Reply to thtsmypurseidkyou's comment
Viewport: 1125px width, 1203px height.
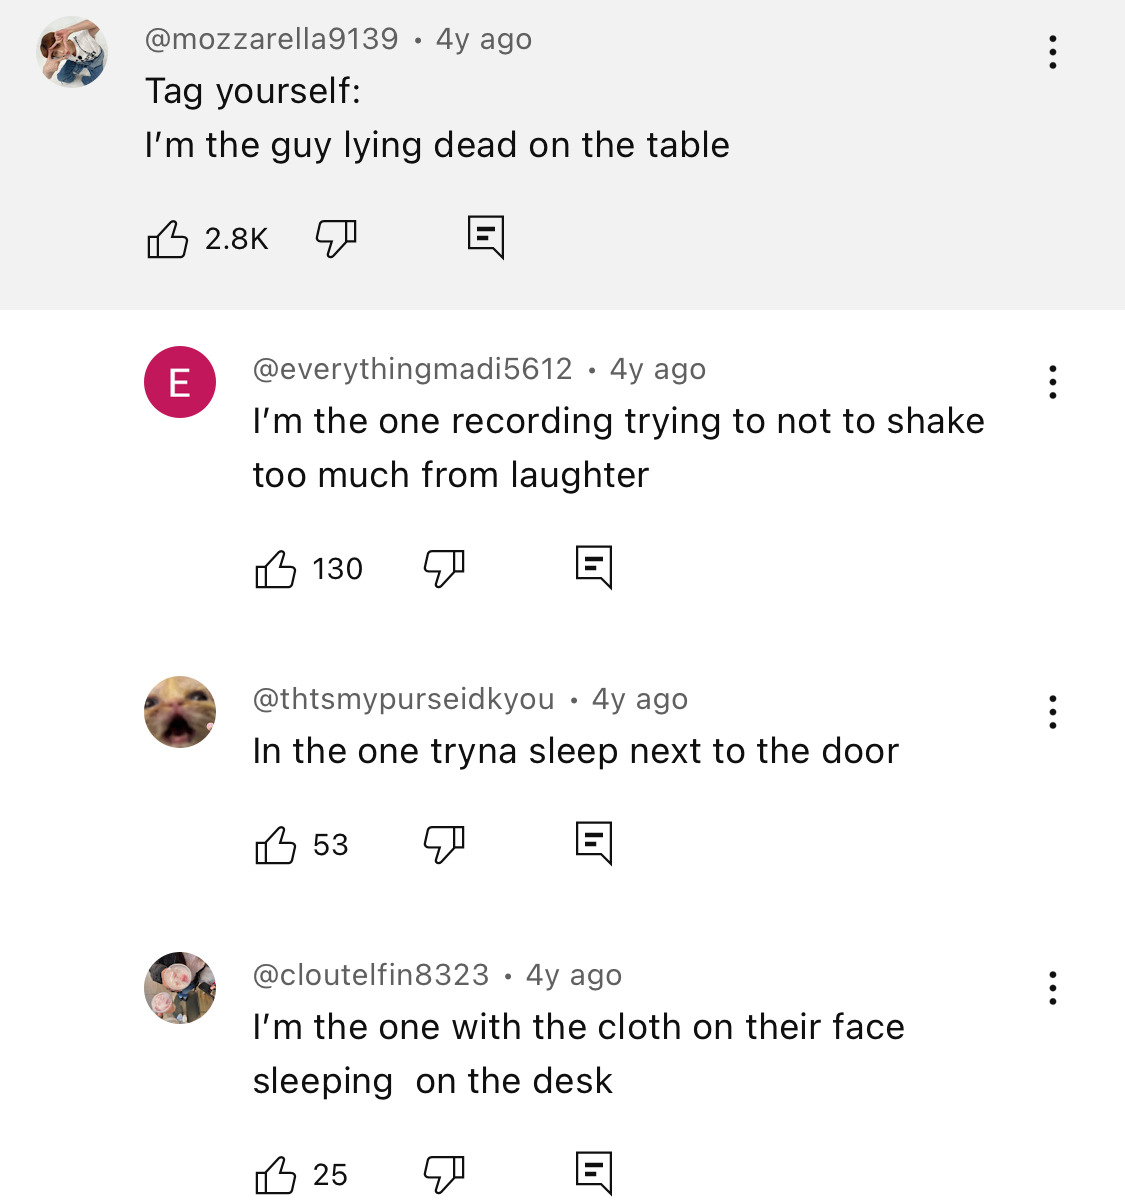pos(594,843)
